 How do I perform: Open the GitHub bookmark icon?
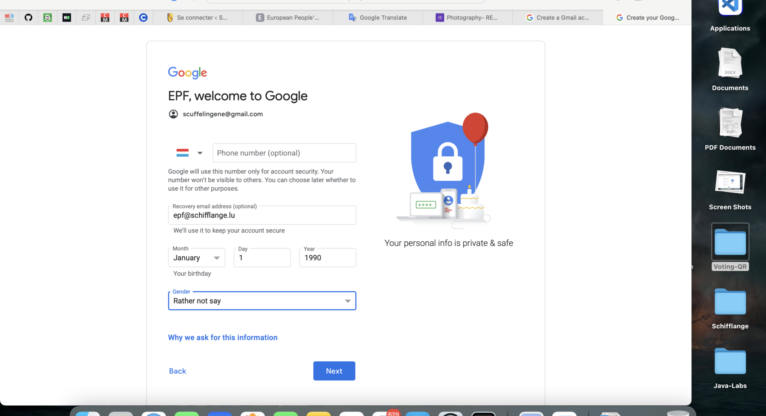(28, 18)
